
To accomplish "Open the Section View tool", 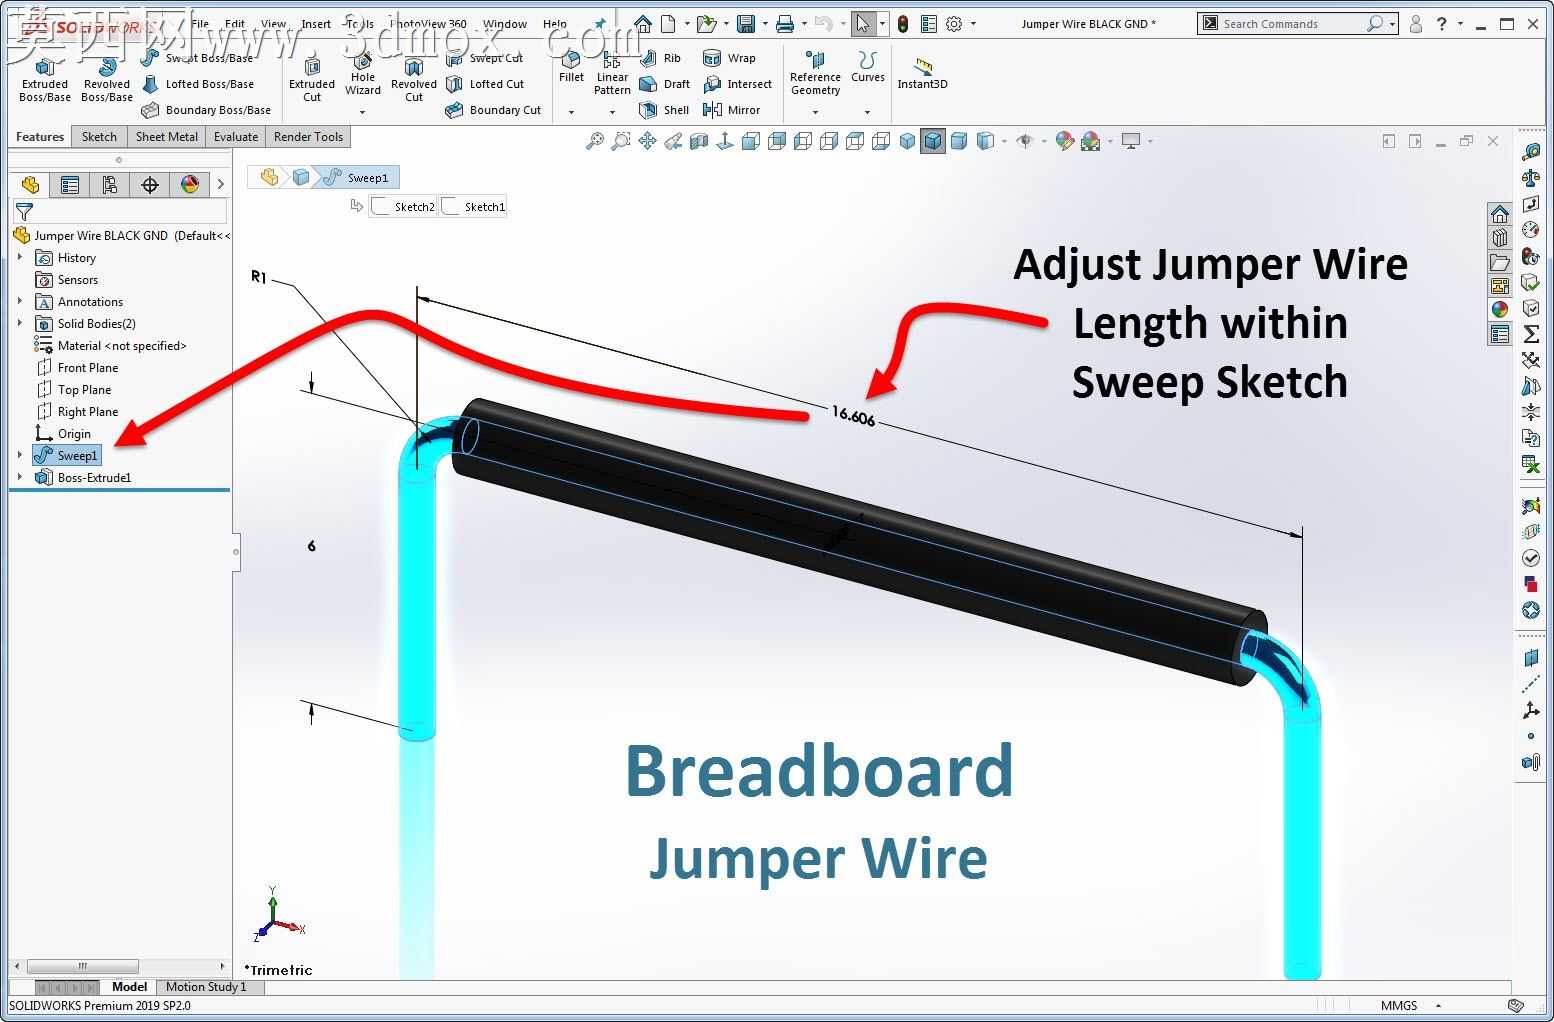I will [699, 141].
